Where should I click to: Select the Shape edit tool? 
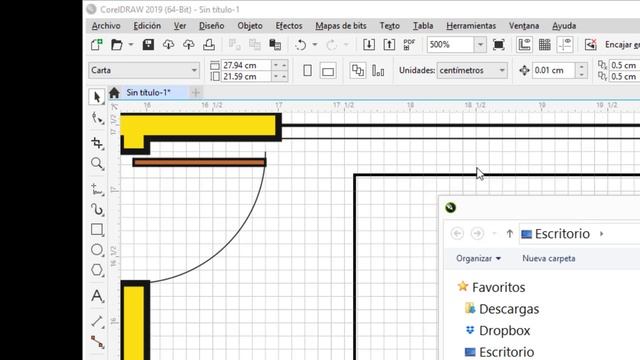[97, 118]
